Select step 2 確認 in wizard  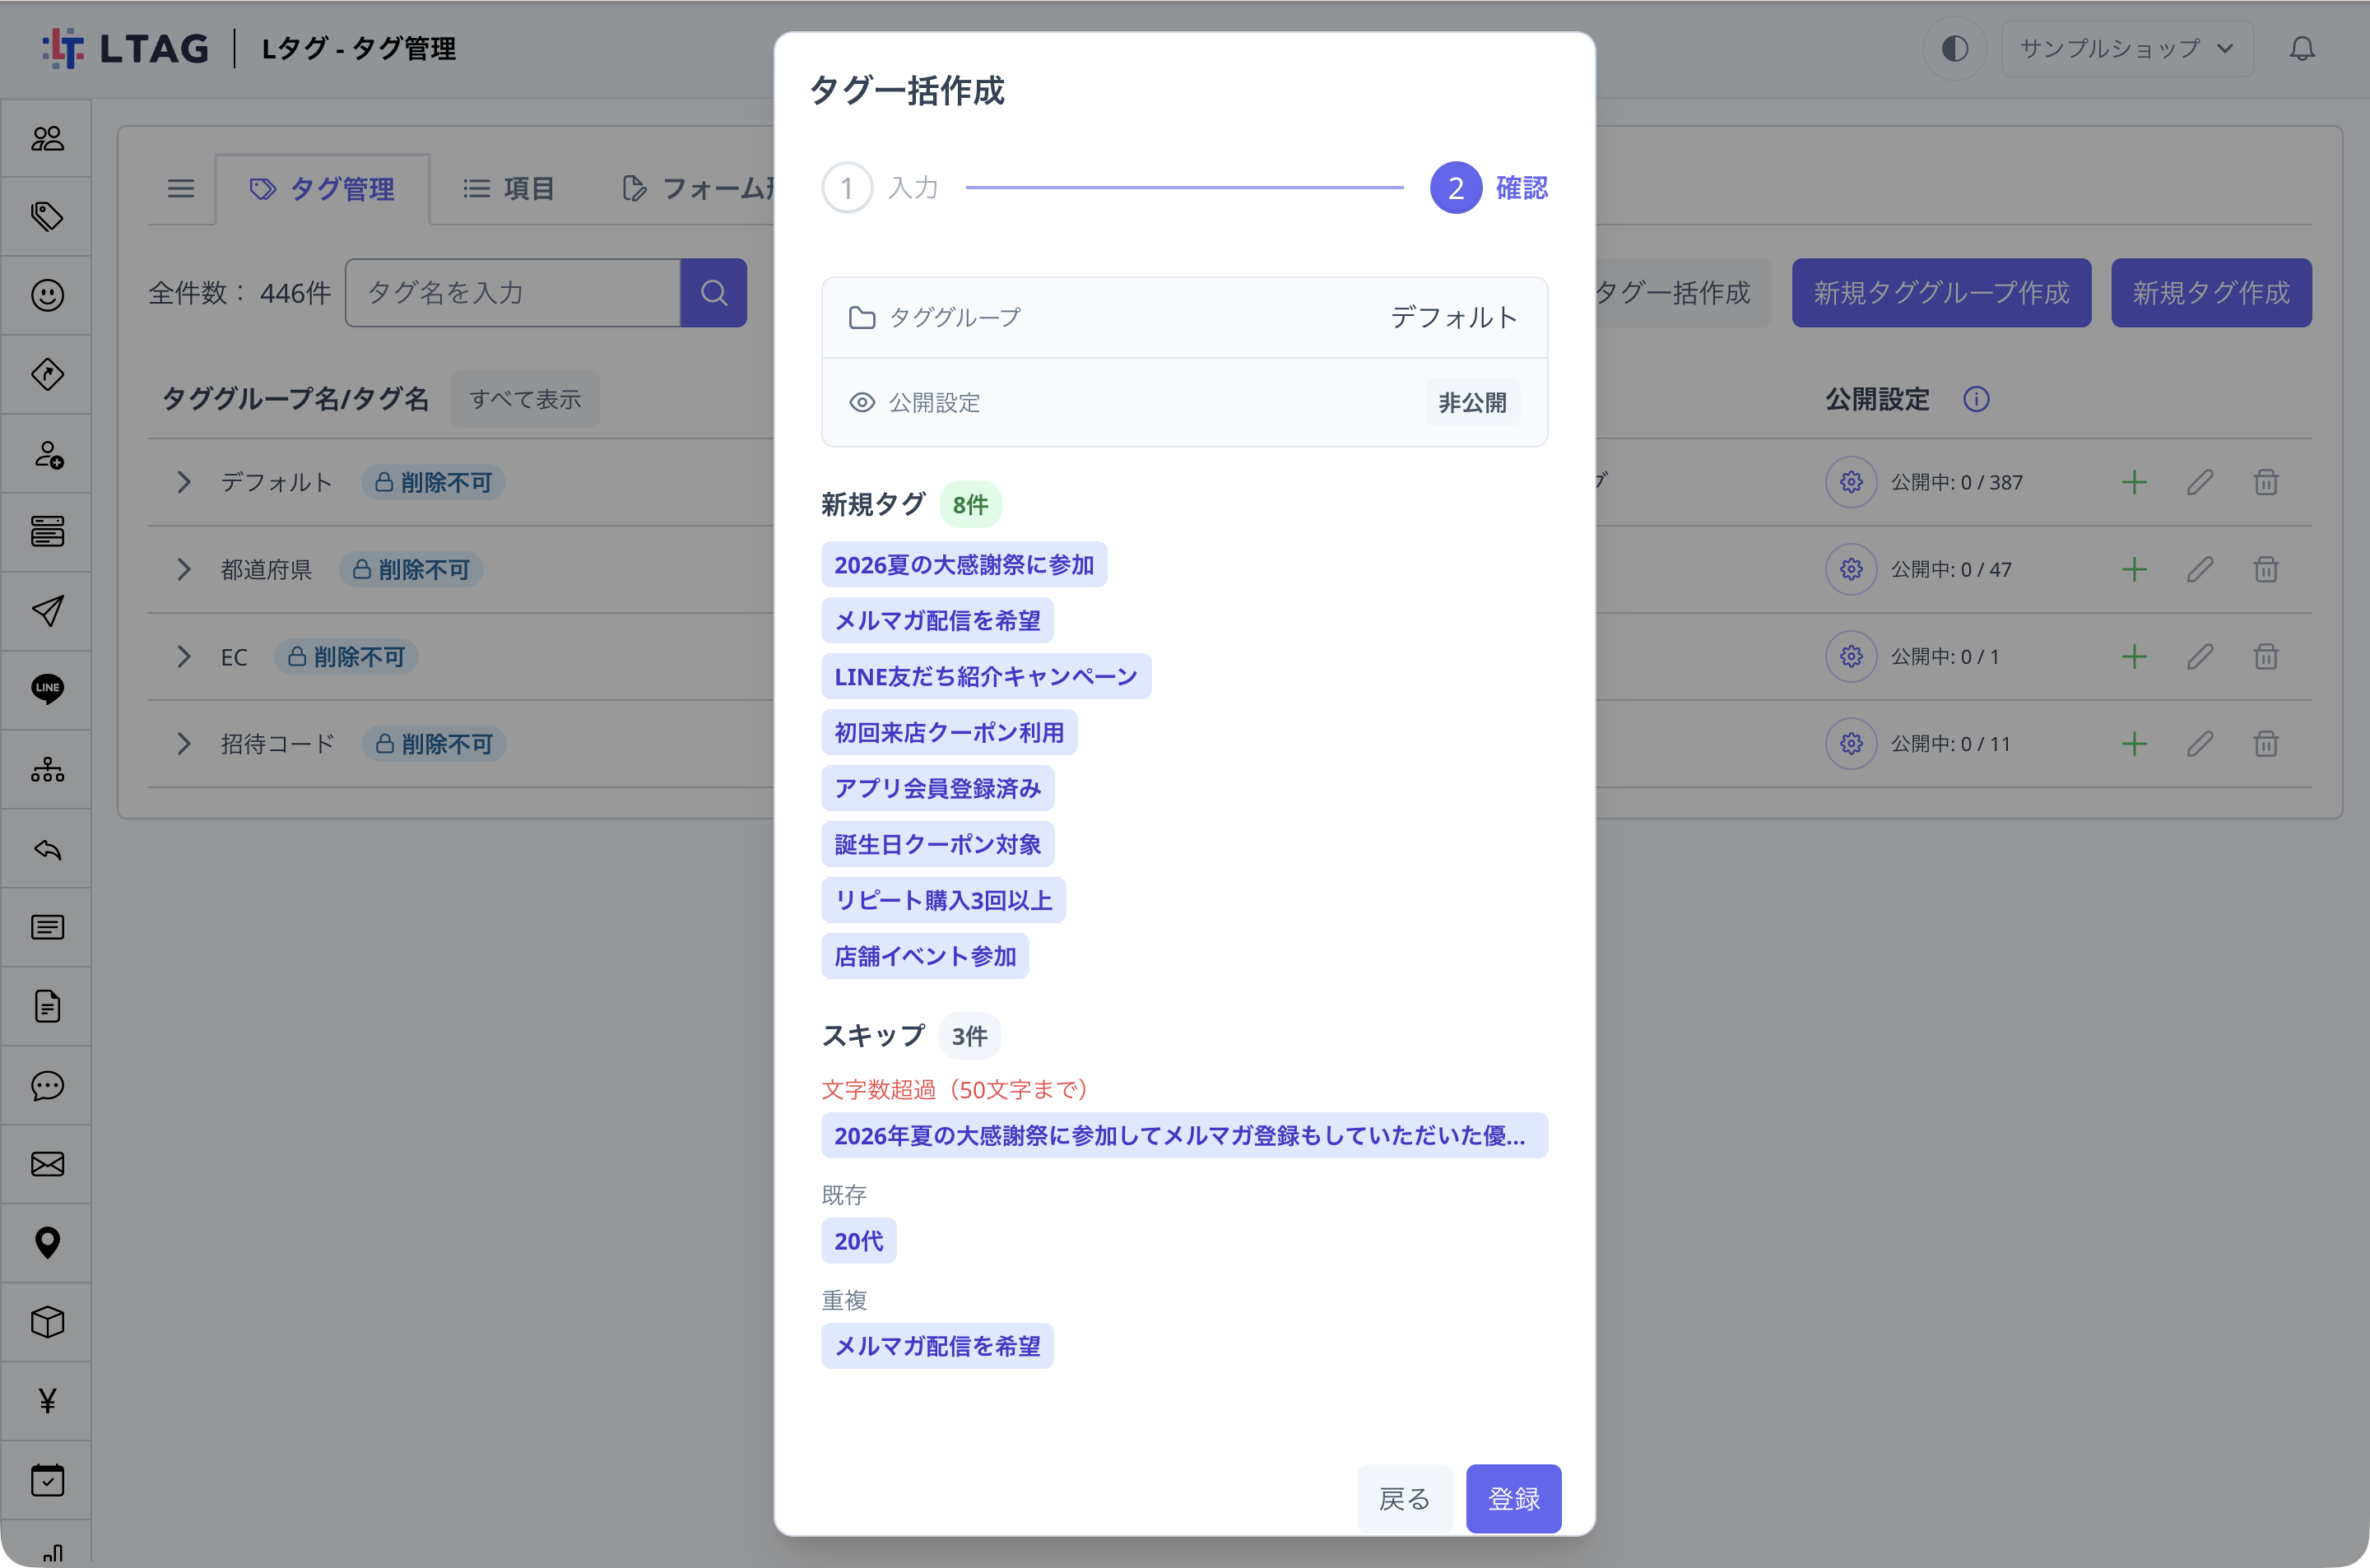pos(1489,188)
